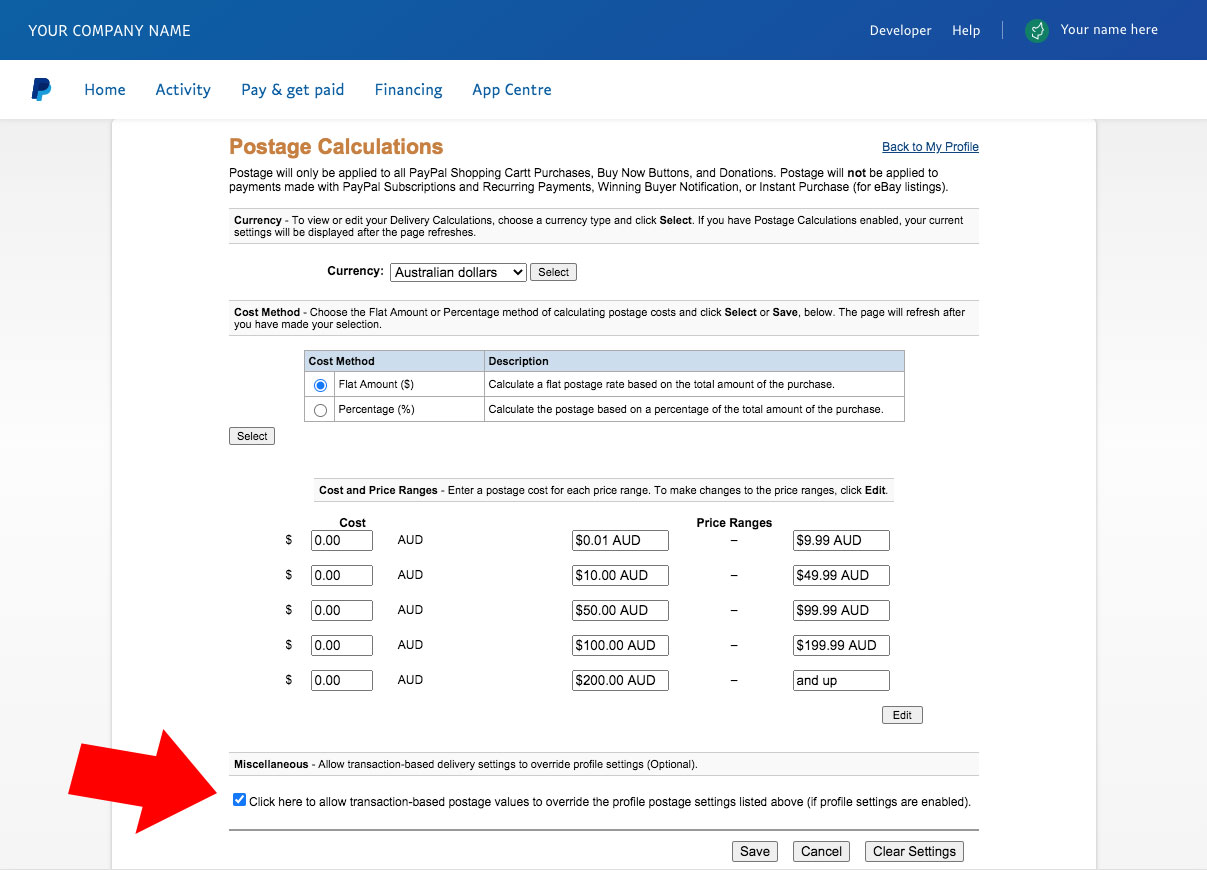Image resolution: width=1207 pixels, height=870 pixels.
Task: Click the Clear Settings button
Action: click(x=914, y=851)
